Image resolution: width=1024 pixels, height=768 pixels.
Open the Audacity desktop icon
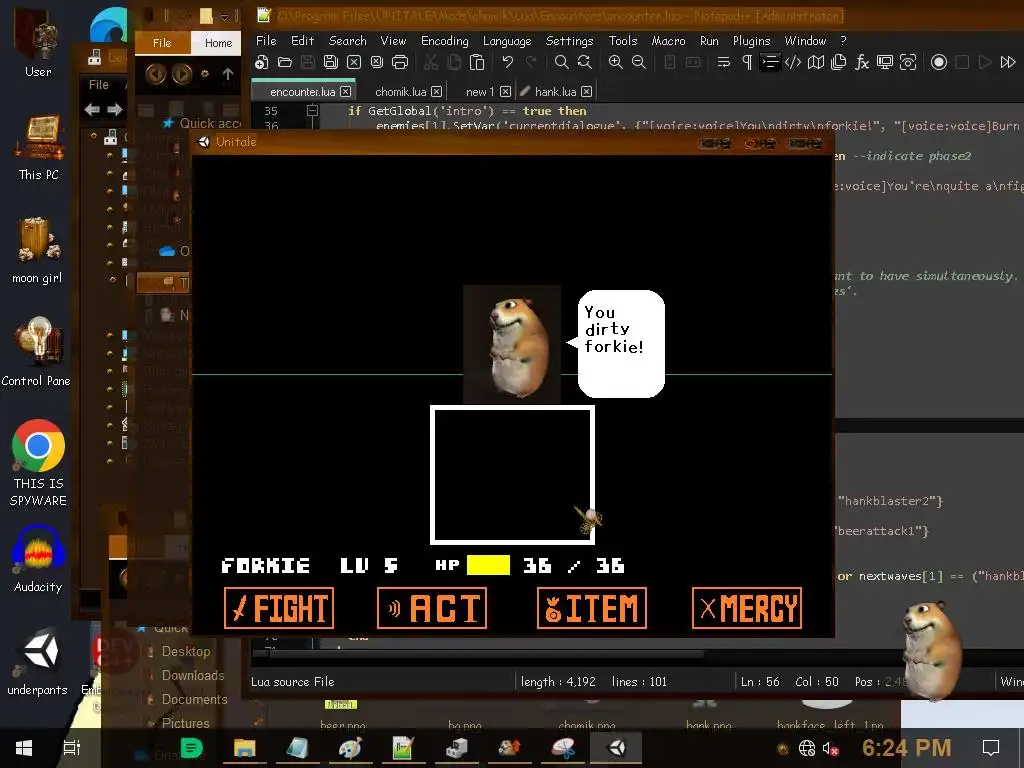[38, 557]
